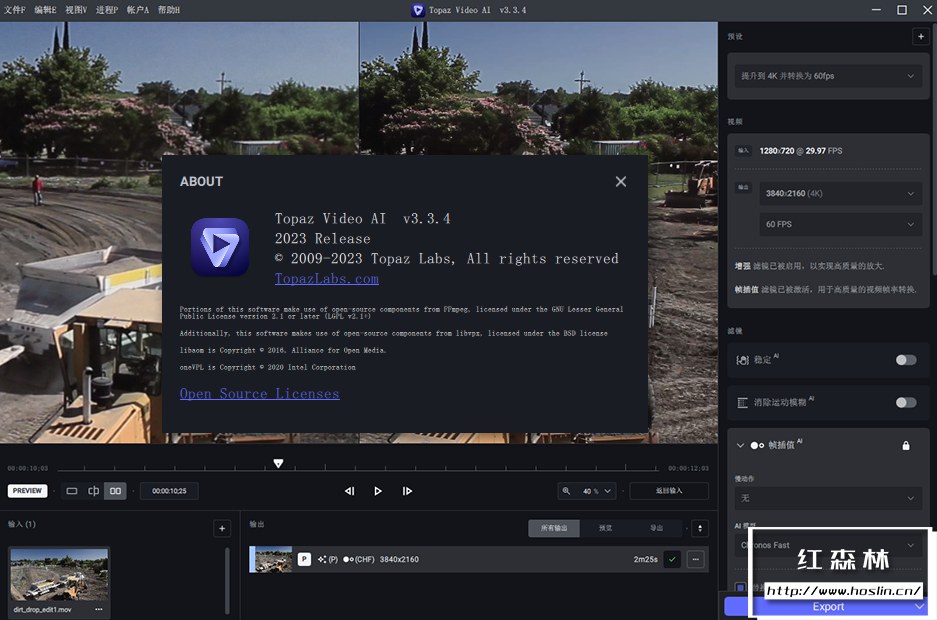Open the output row more options menu

[696, 560]
